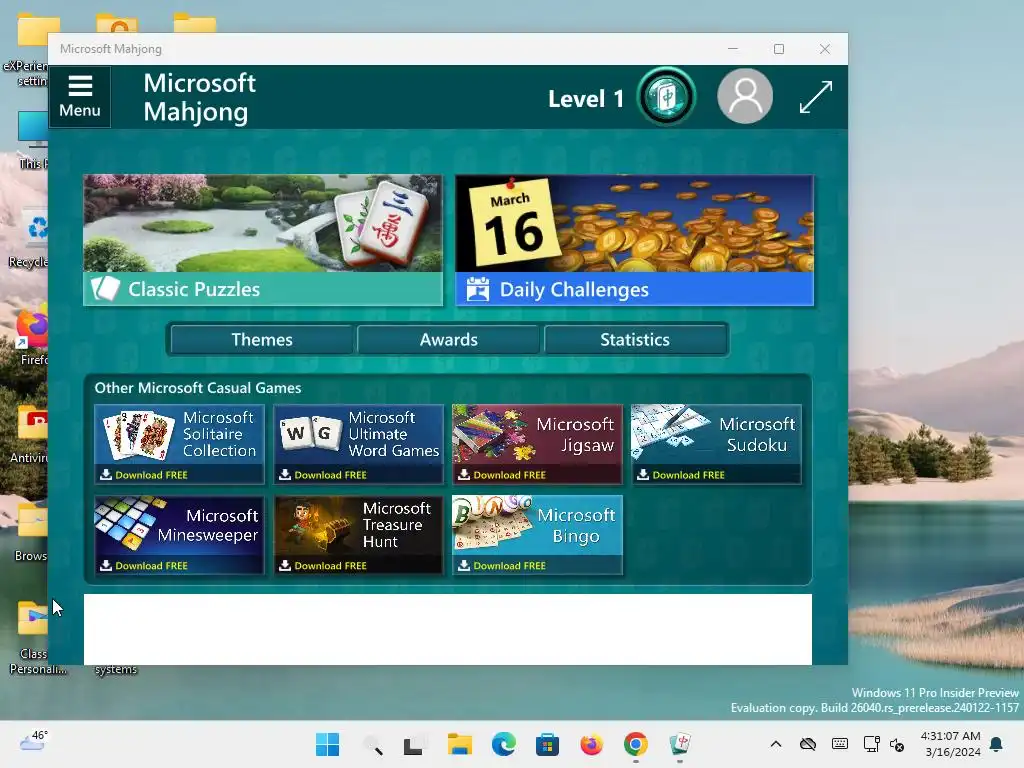Open the touch keyboard tray icon
Screen dimensions: 1024x768
840,744
